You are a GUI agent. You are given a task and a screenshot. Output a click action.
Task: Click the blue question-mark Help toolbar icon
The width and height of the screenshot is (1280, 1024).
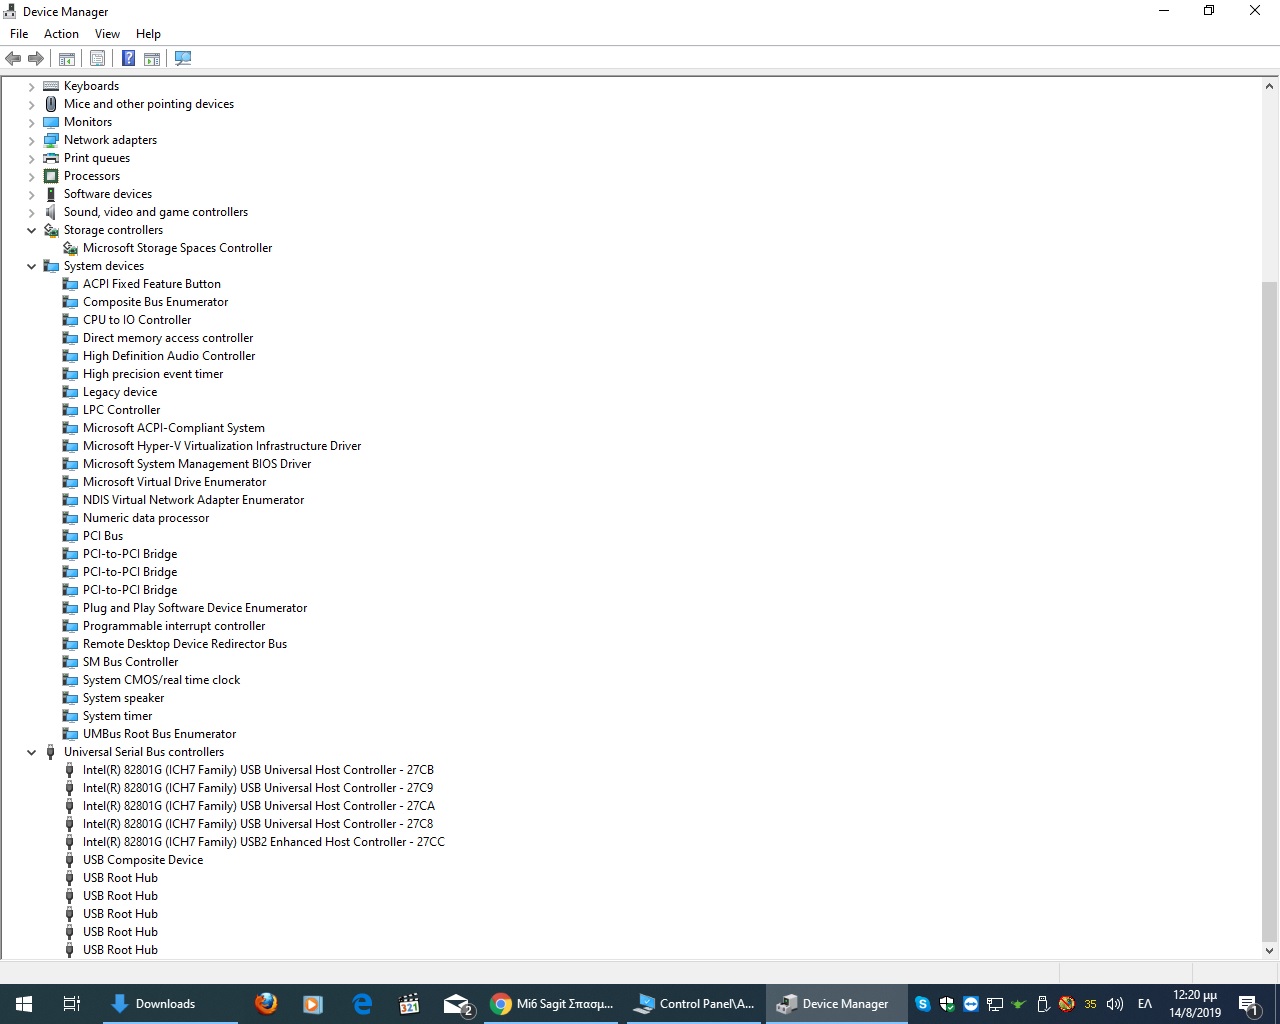(128, 58)
